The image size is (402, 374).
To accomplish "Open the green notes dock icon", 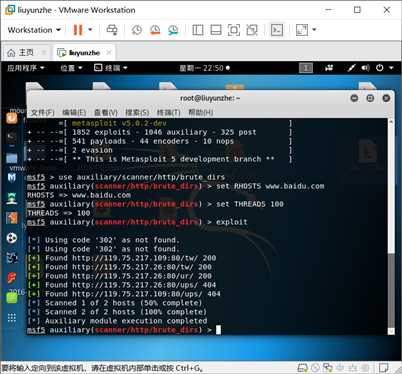I will click(12, 298).
